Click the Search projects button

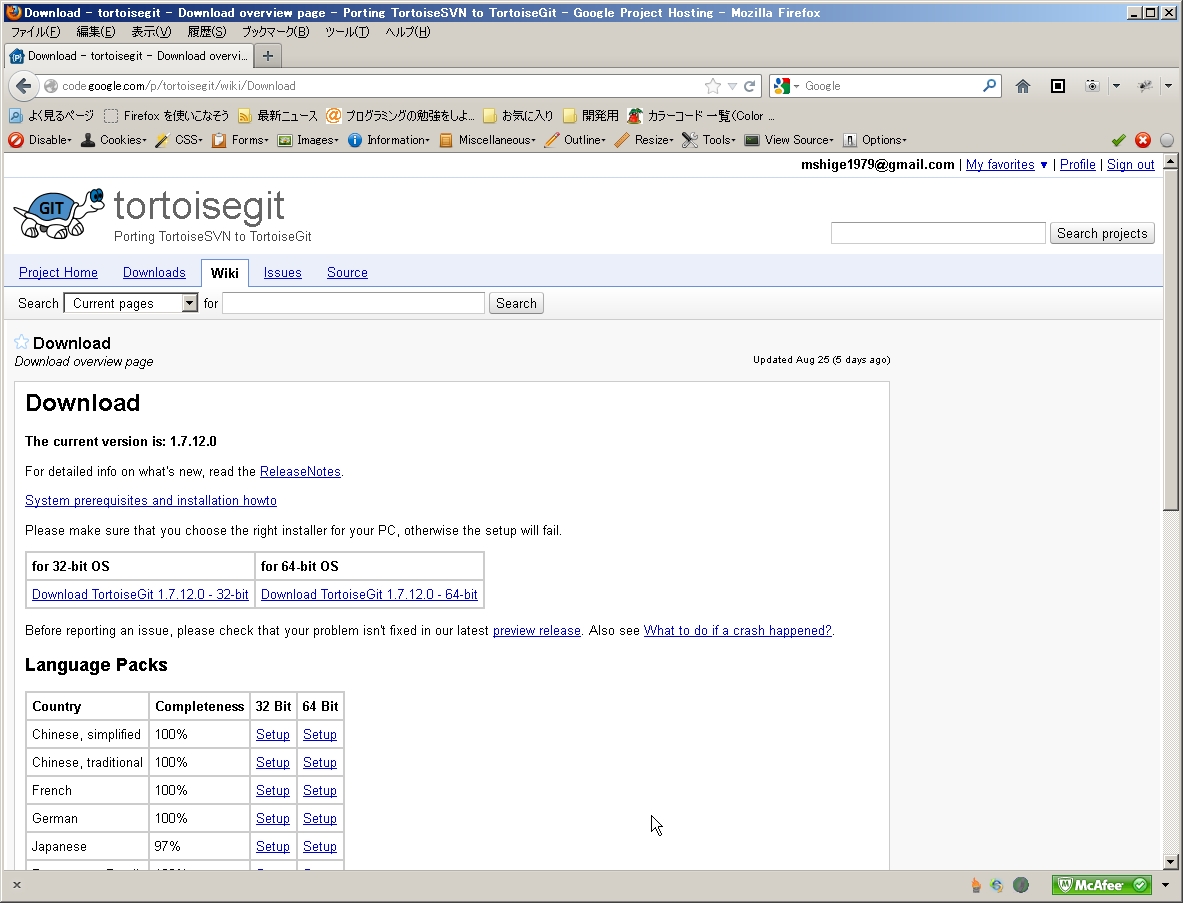pos(1102,233)
